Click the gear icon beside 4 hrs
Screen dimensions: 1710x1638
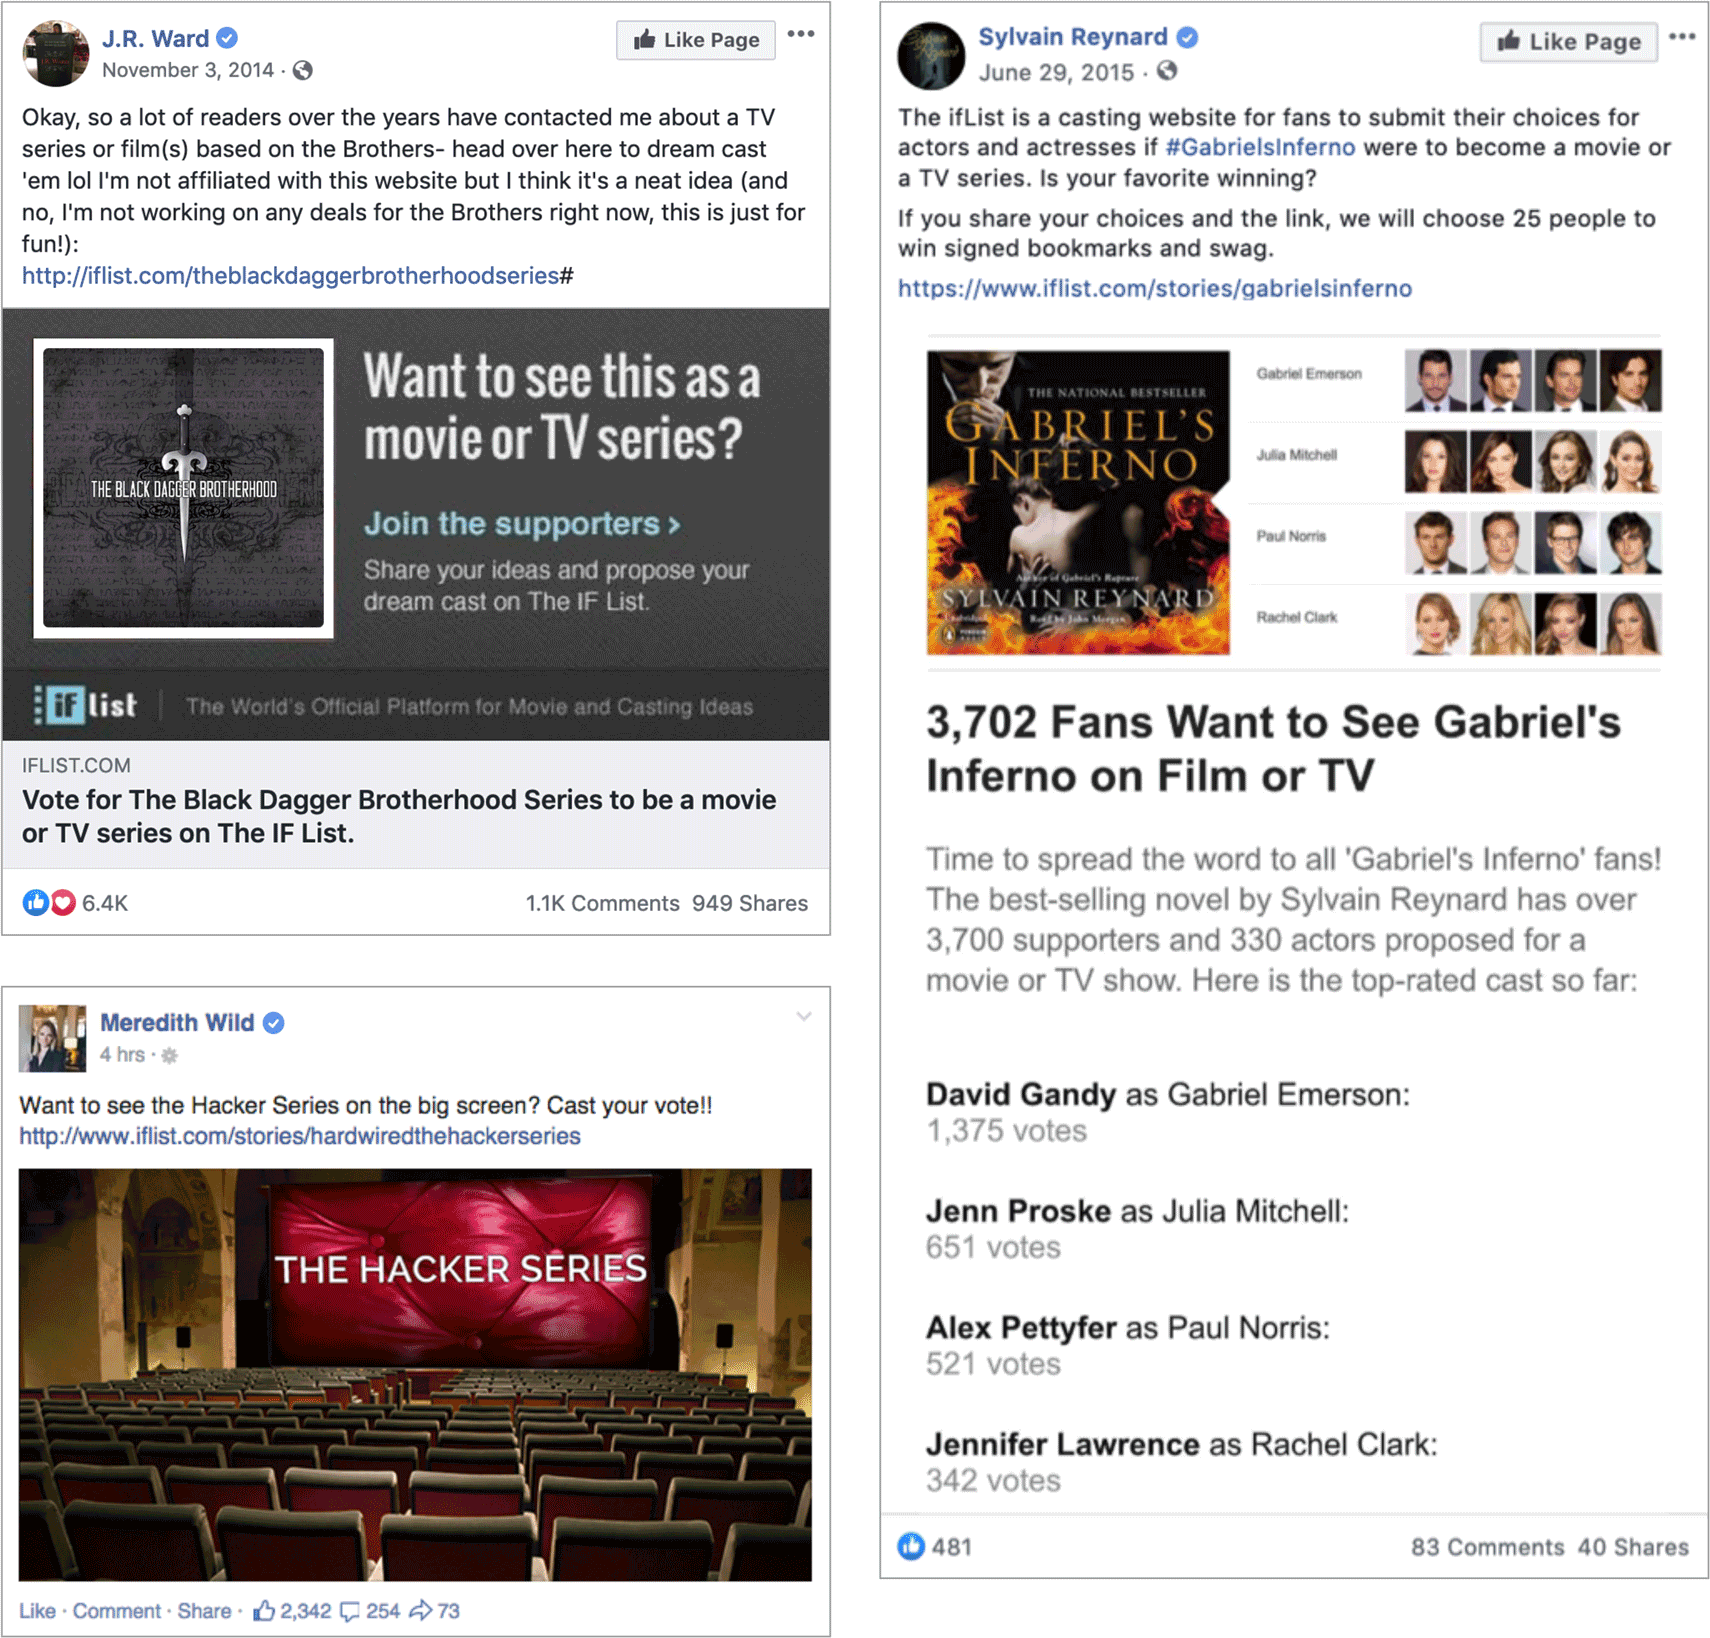(170, 1055)
